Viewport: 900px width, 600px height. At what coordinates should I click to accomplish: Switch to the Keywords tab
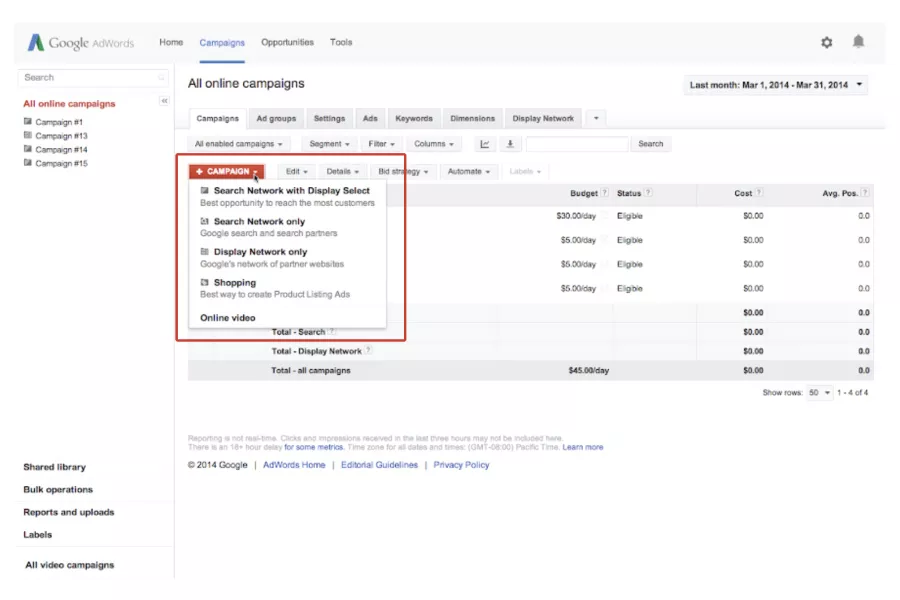413,118
